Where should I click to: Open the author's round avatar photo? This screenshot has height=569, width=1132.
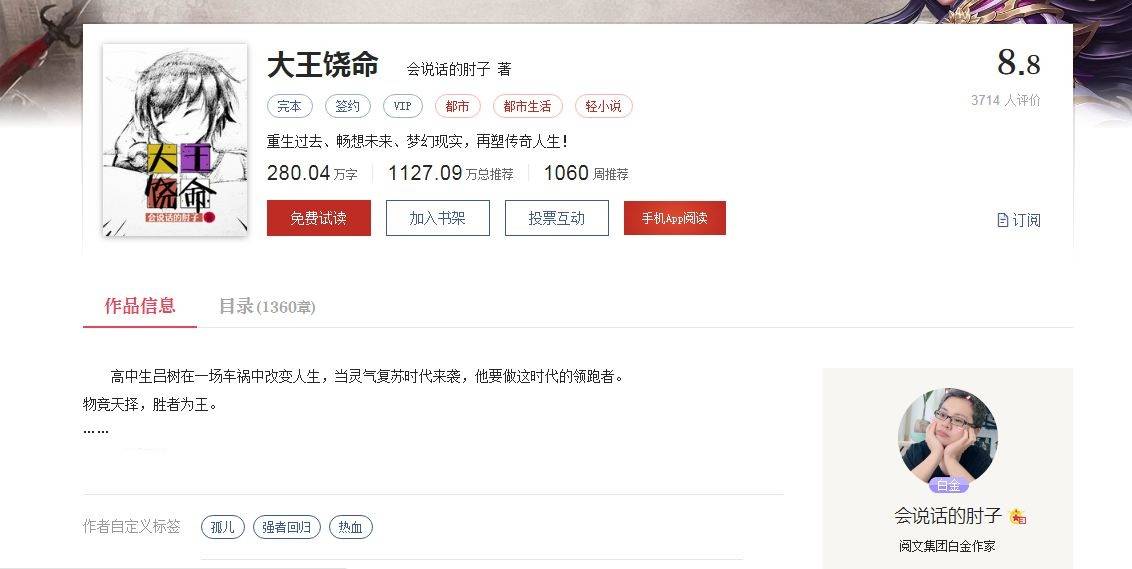(947, 438)
